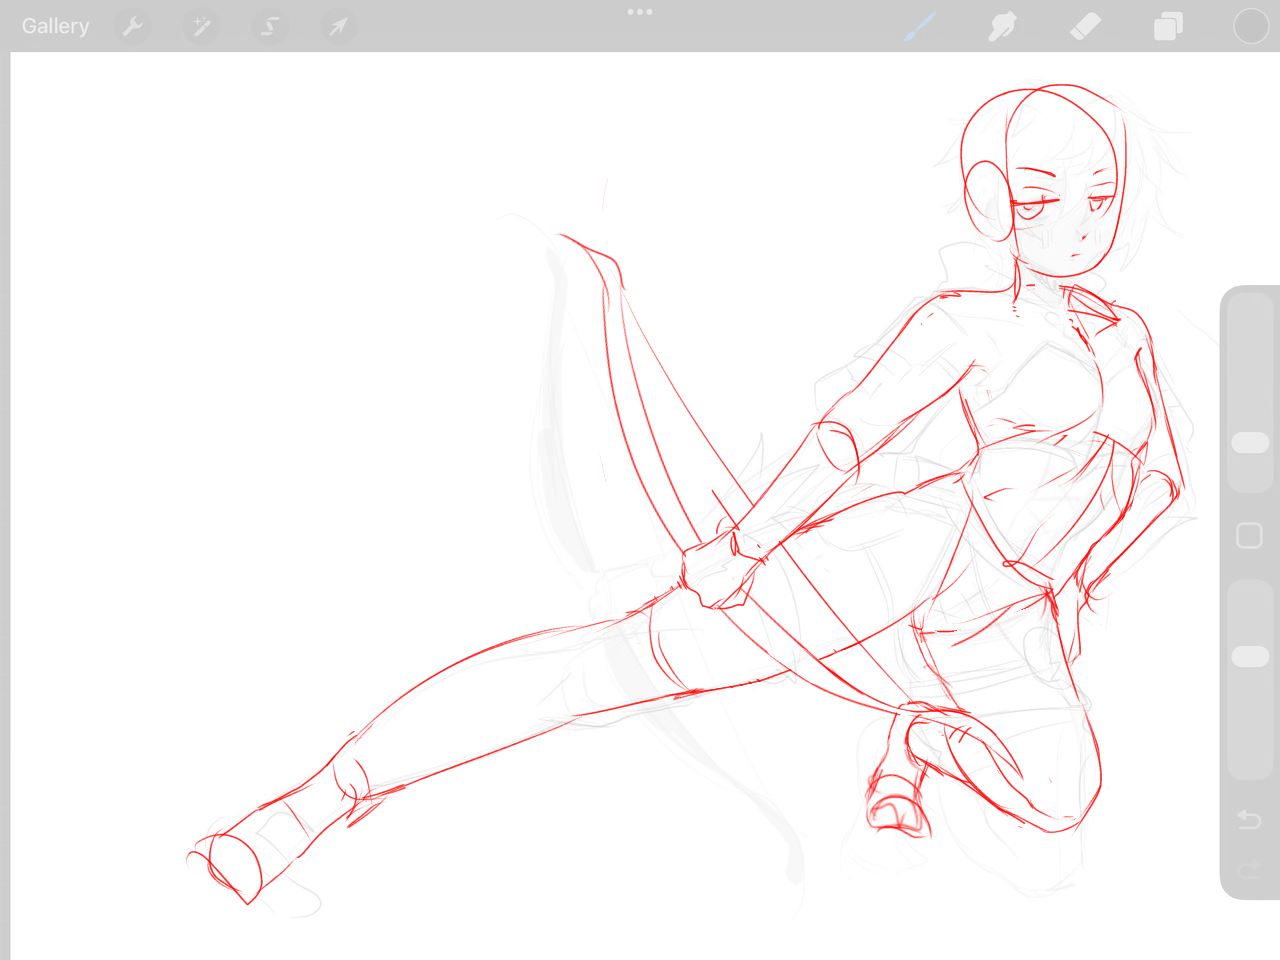
Task: Tap the square modify button in sidebar
Action: (x=1249, y=536)
